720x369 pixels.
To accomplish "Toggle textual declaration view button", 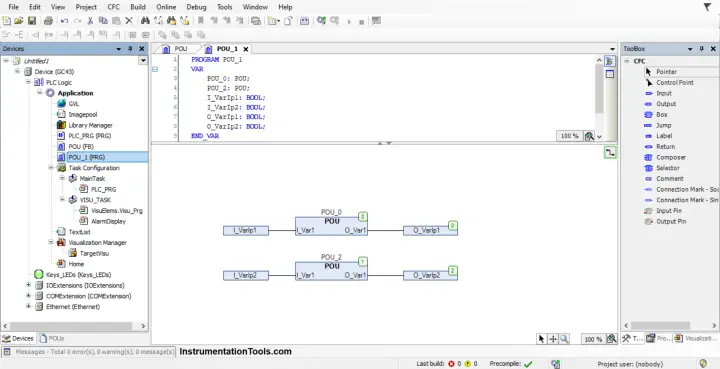I will (610, 61).
